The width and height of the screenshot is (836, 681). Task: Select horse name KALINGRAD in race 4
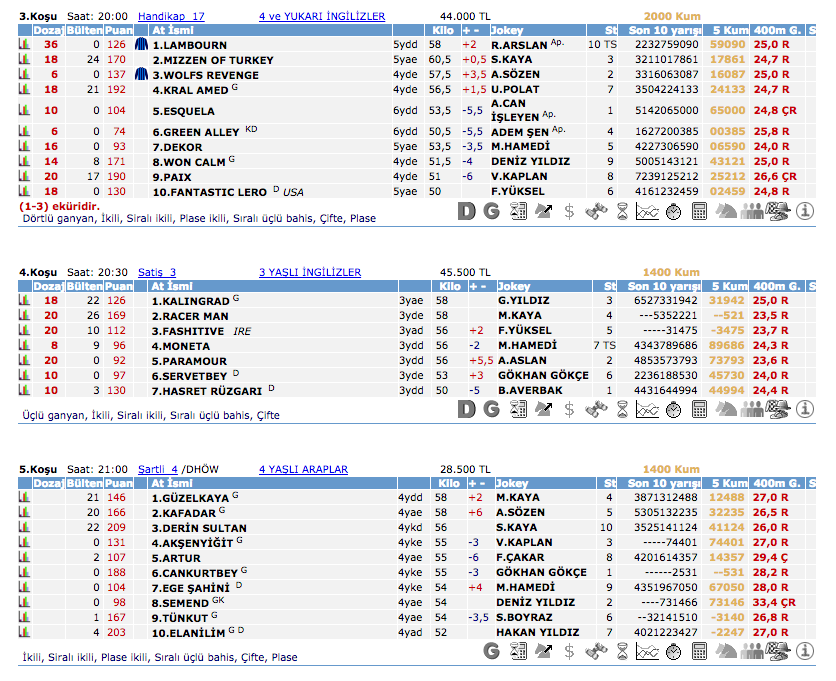coord(190,301)
